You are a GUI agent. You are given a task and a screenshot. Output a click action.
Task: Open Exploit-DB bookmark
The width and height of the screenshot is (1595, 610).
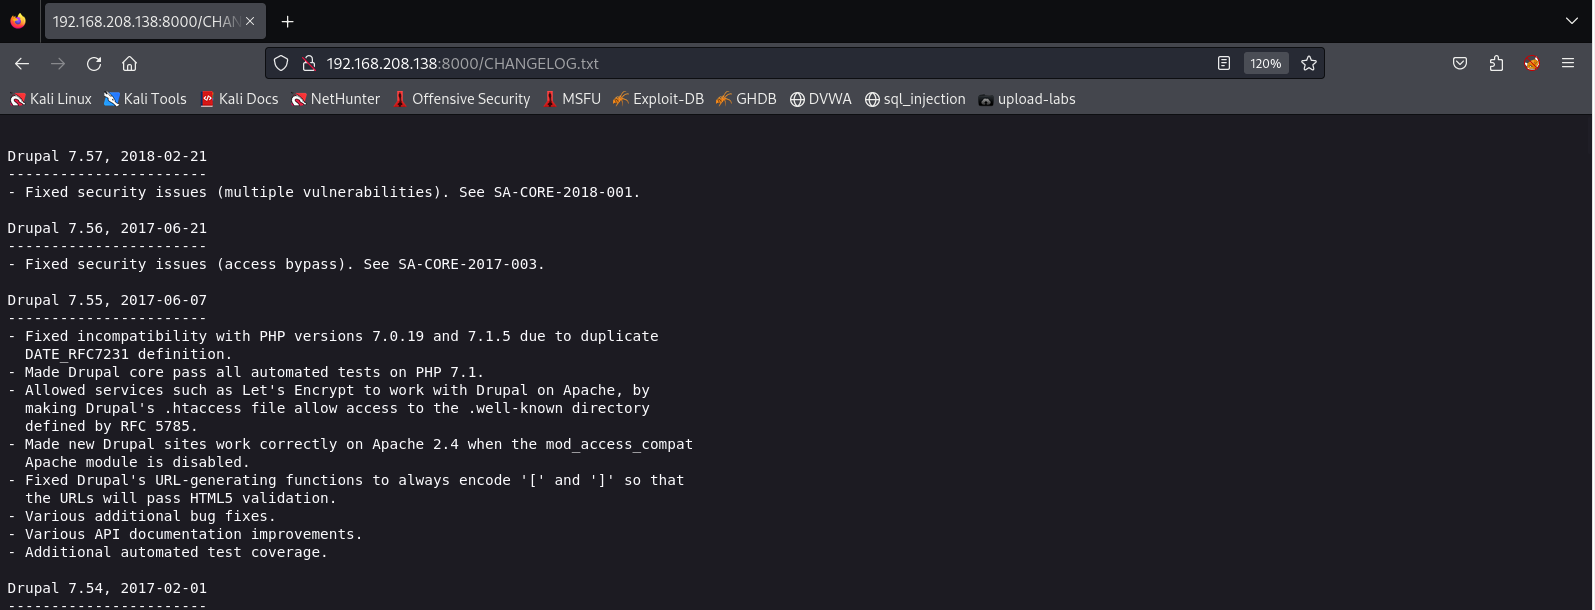pyautogui.click(x=658, y=99)
